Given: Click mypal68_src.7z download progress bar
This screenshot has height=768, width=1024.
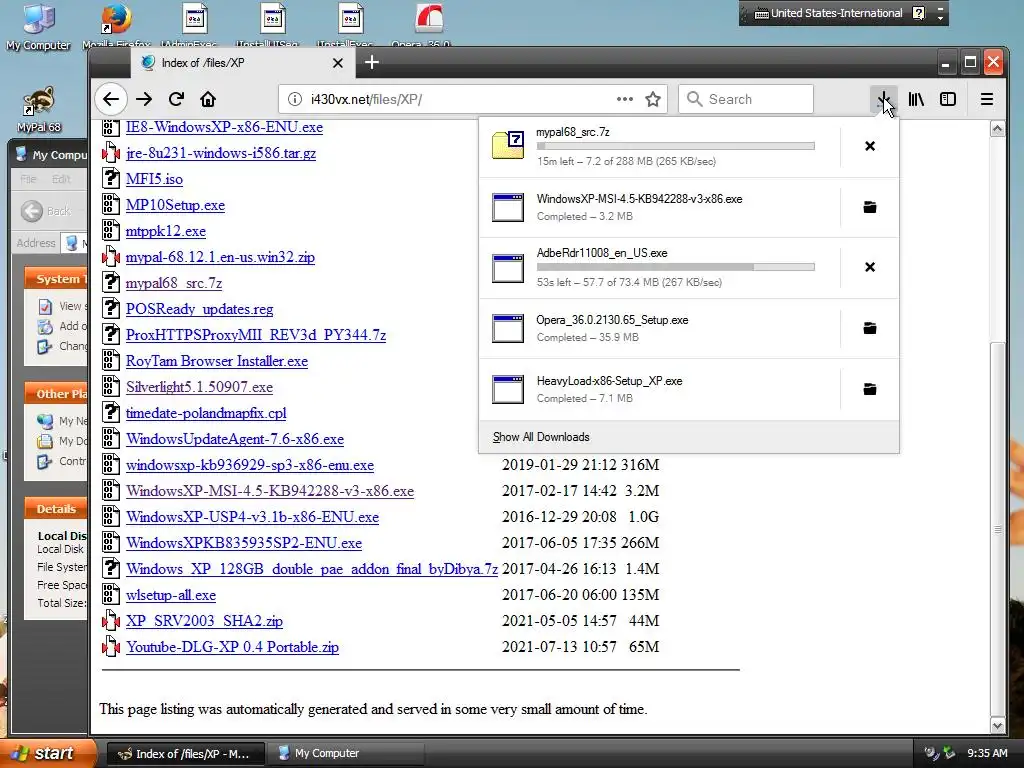Looking at the screenshot, I should click(675, 146).
